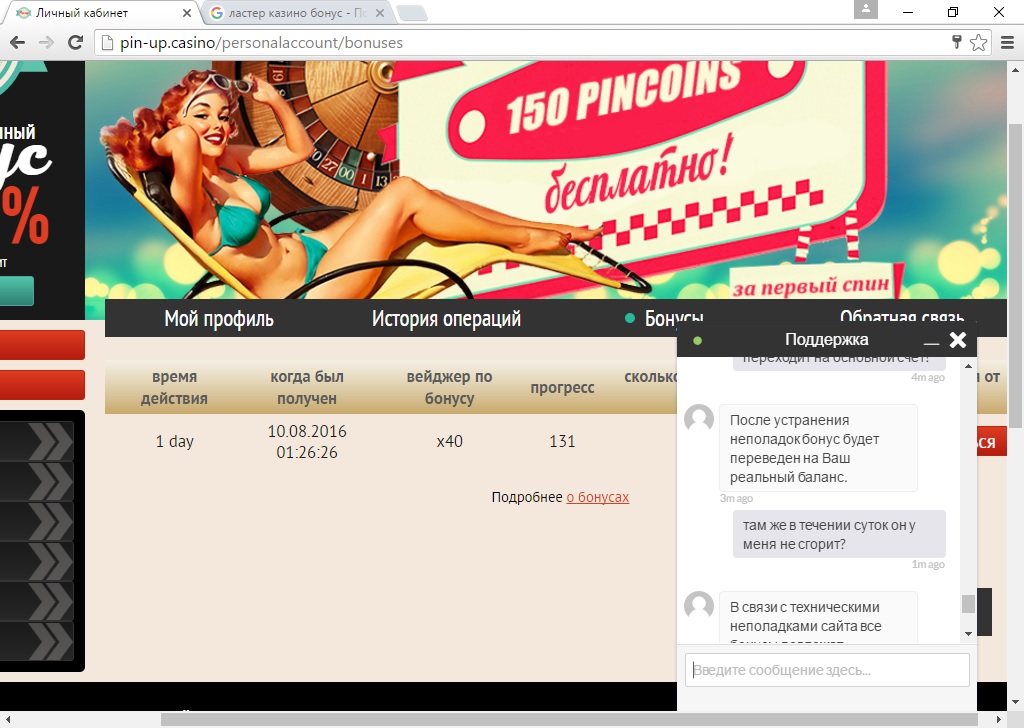The image size is (1024, 728).
Task: Switch to 'Личный кабинет' browser tab
Action: [x=100, y=12]
